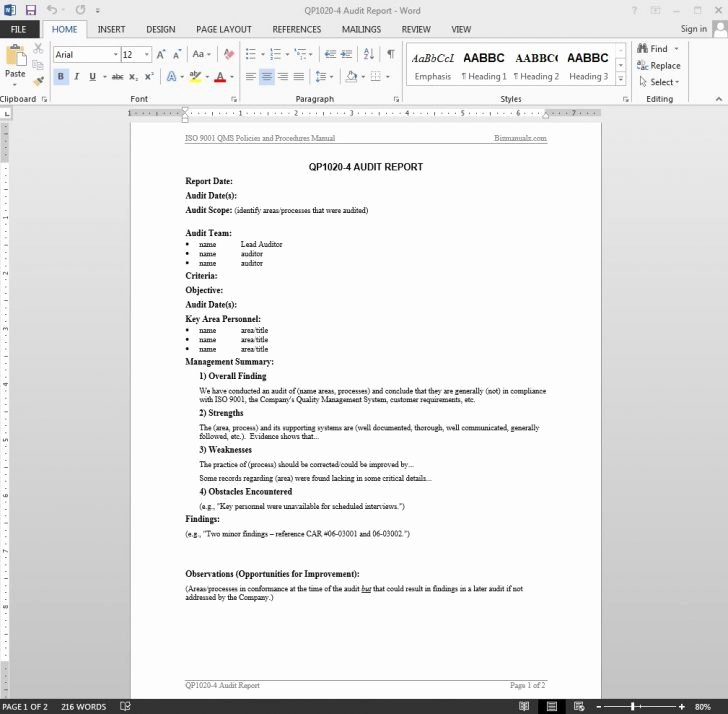
Task: Expand the Styles gallery More arrow
Action: pos(620,79)
